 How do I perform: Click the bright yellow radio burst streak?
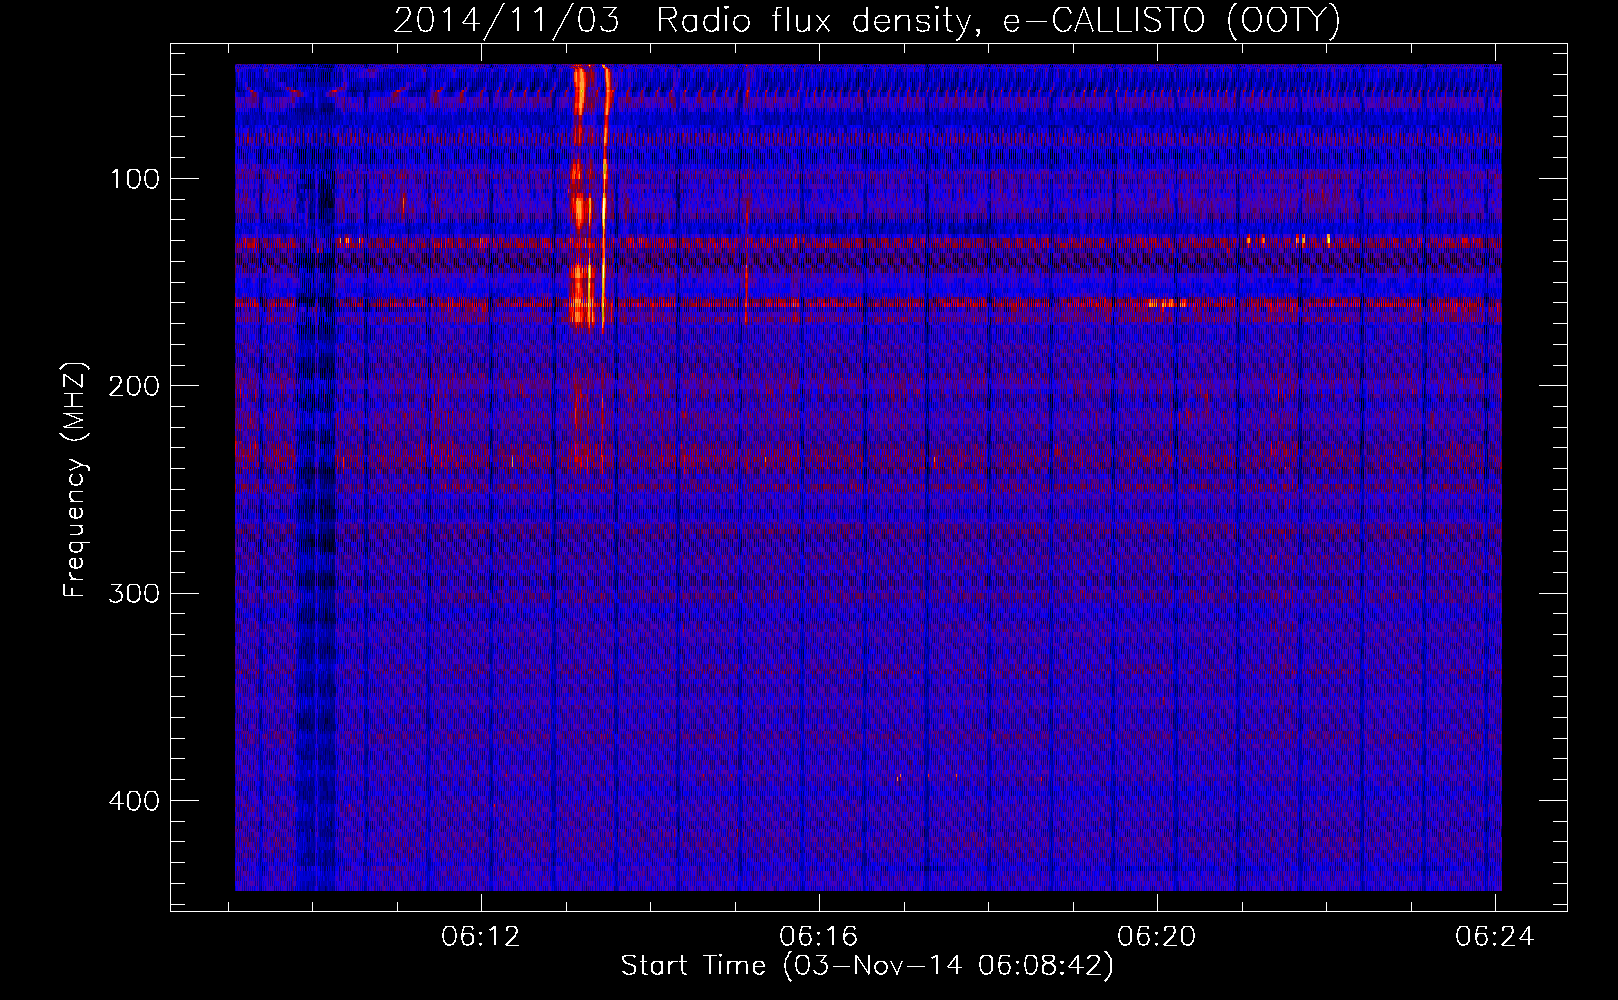[605, 200]
